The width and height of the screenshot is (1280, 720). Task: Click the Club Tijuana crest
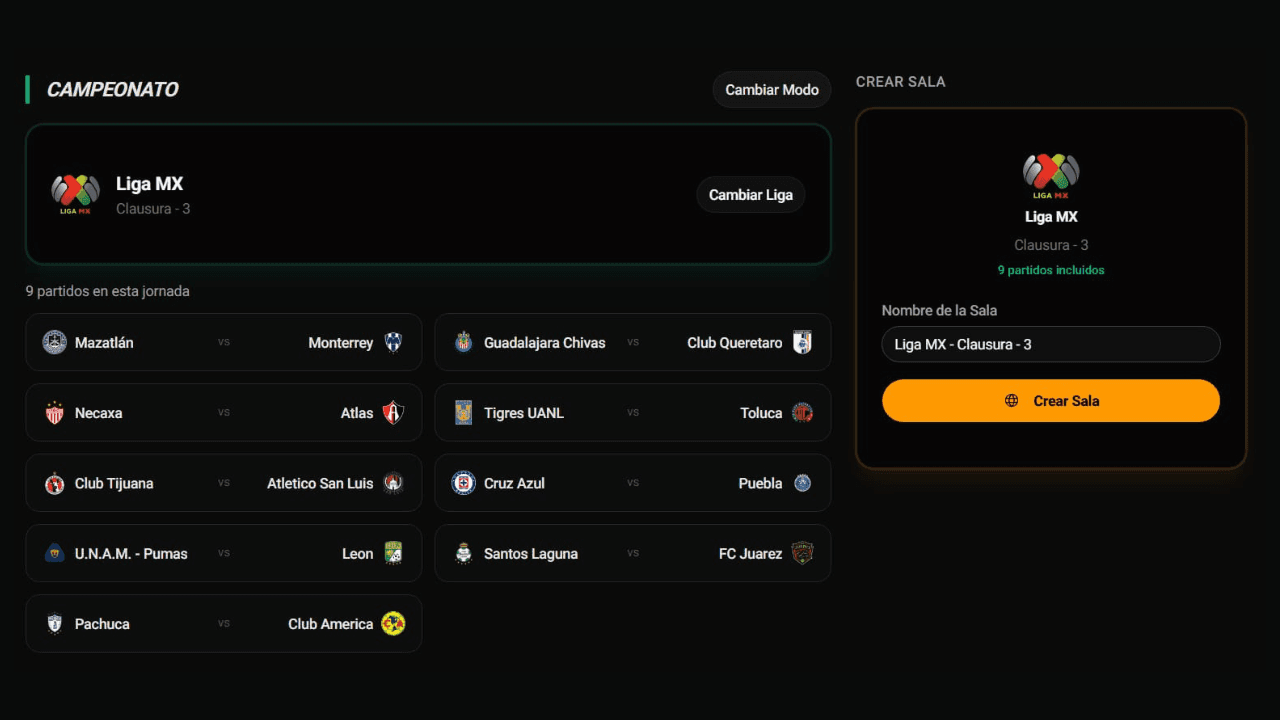point(55,483)
